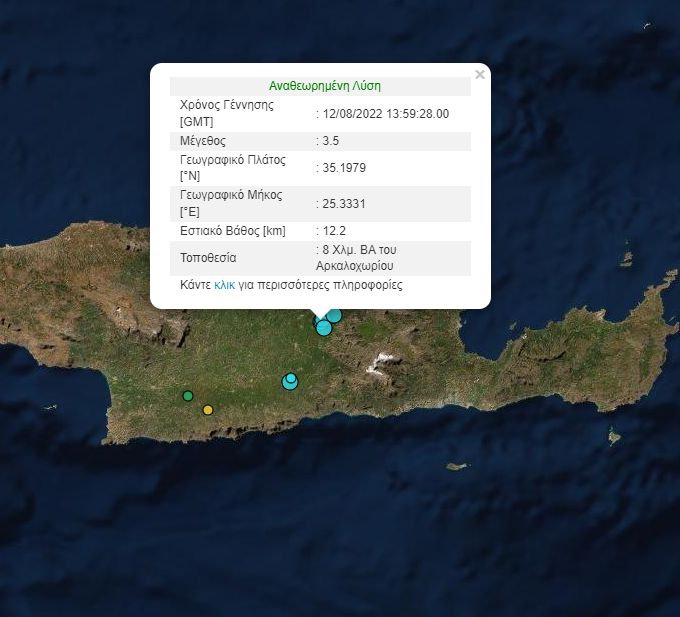Click the green earthquake marker
This screenshot has height=617, width=680.
click(x=188, y=396)
